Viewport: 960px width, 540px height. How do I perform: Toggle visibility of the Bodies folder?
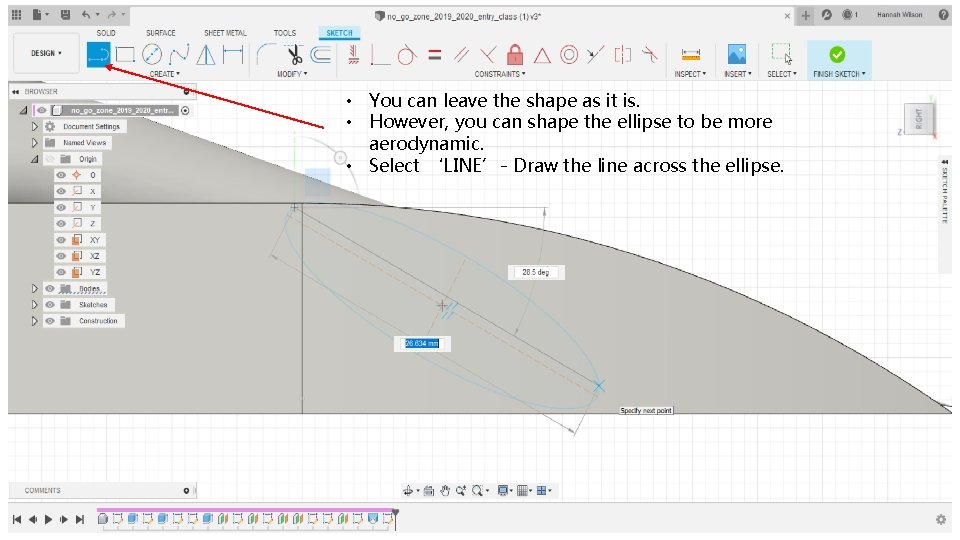click(50, 288)
